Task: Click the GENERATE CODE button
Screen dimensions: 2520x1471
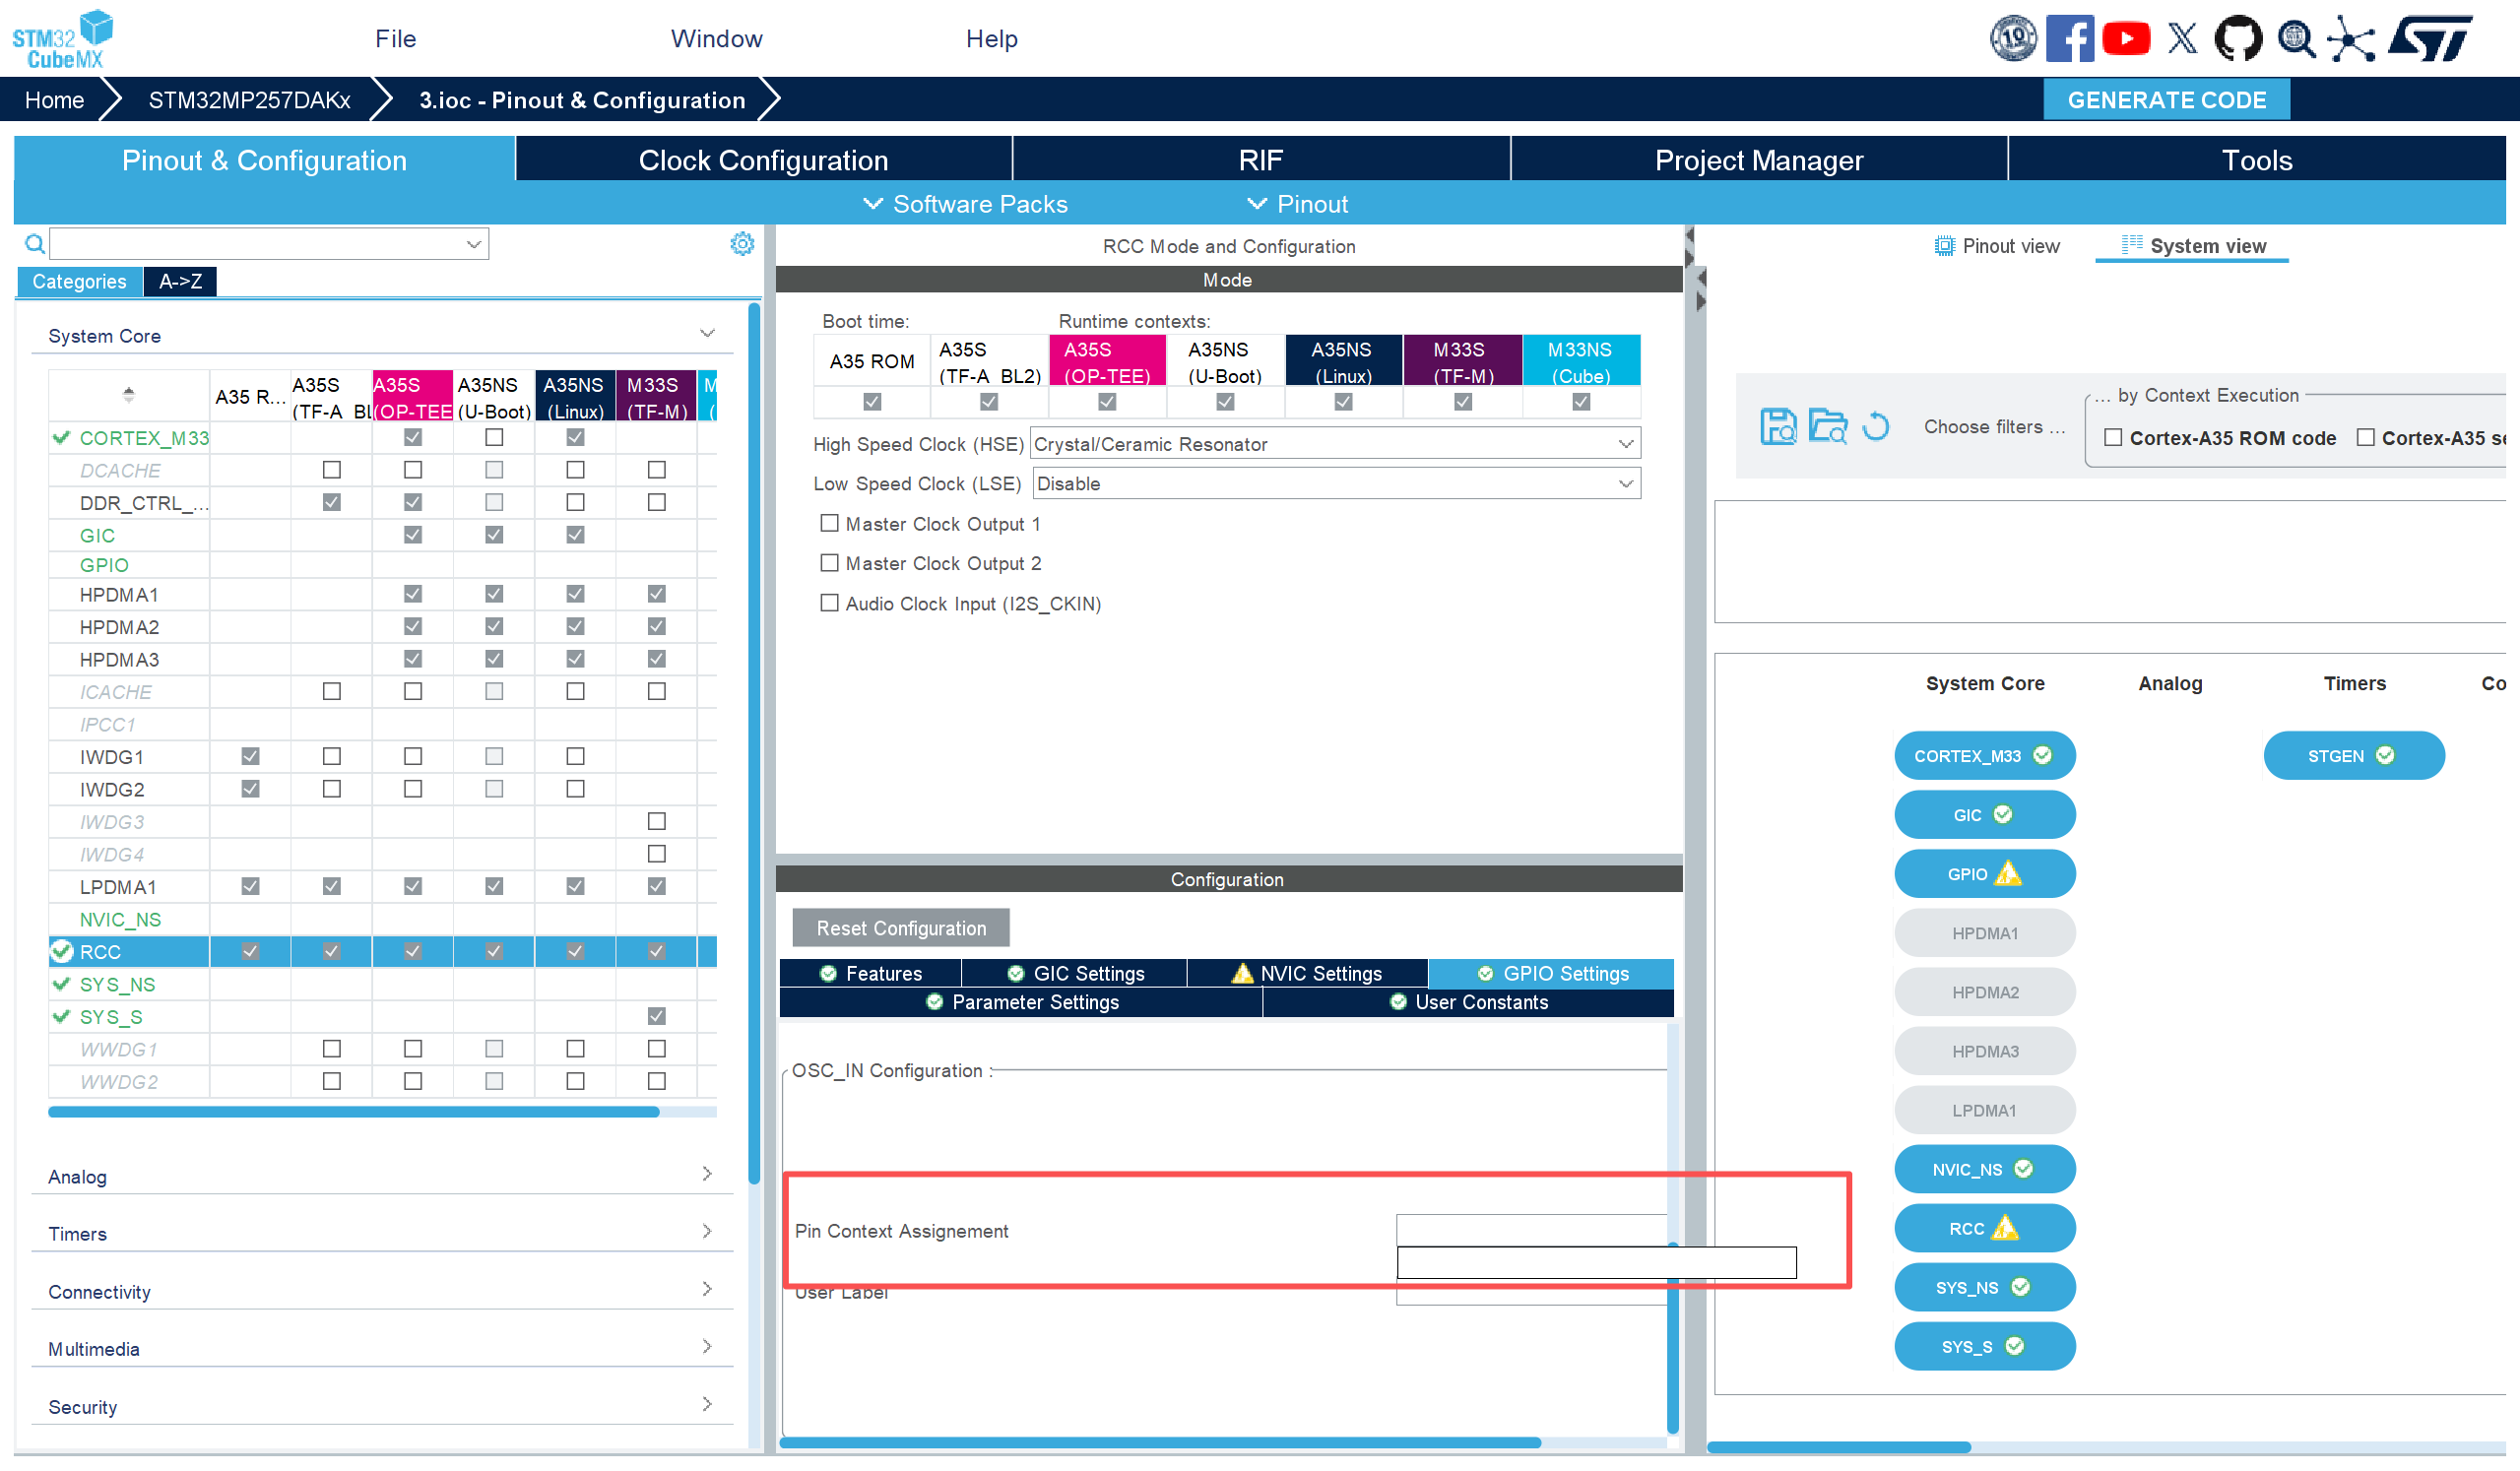Action: (x=2167, y=99)
